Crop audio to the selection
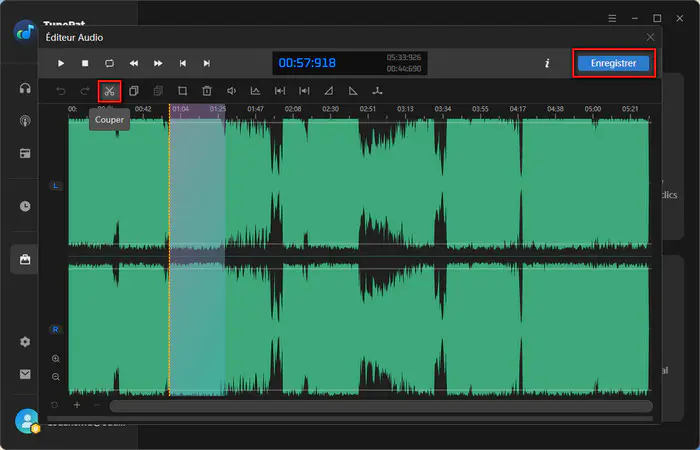The image size is (700, 450). pyautogui.click(x=182, y=91)
